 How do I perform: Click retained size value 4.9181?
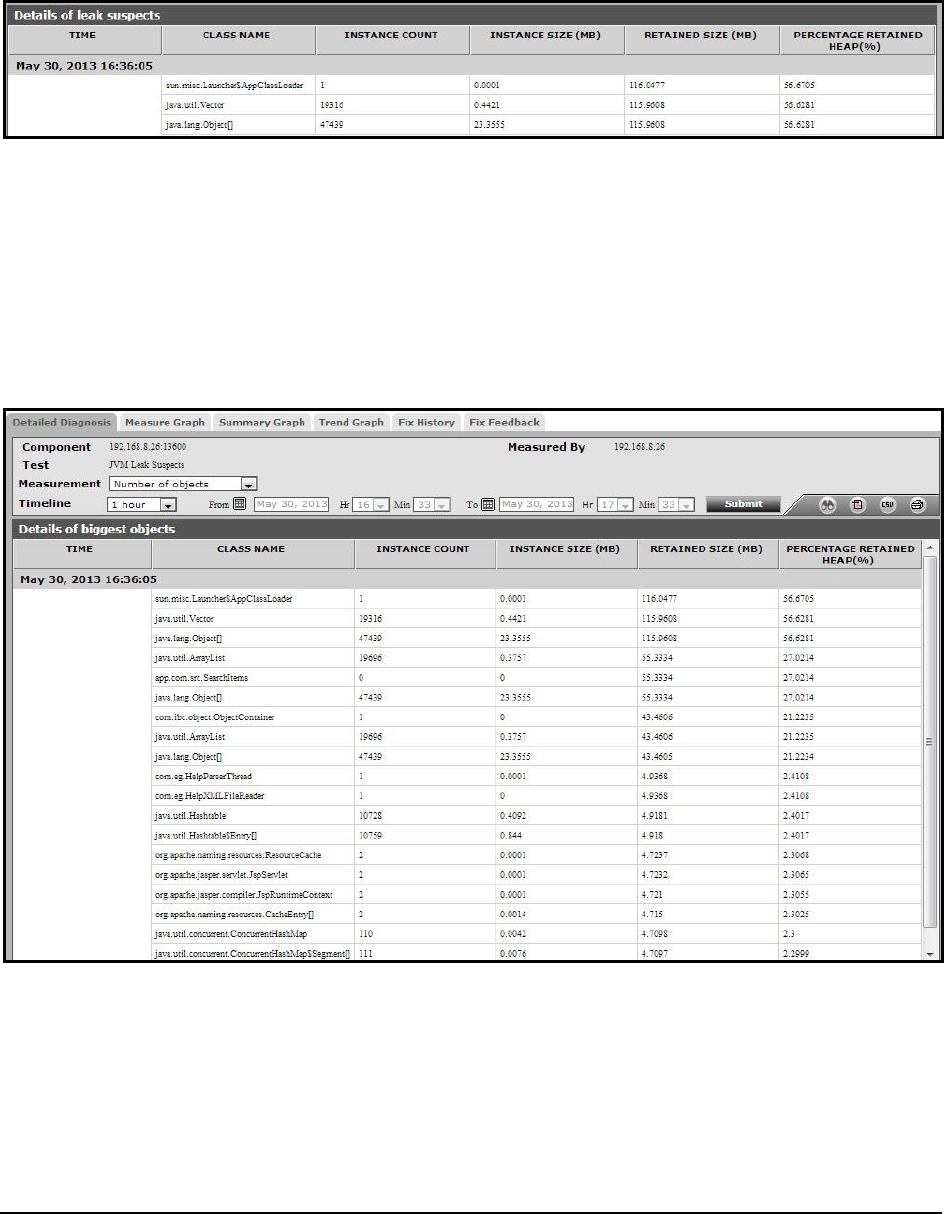click(655, 816)
